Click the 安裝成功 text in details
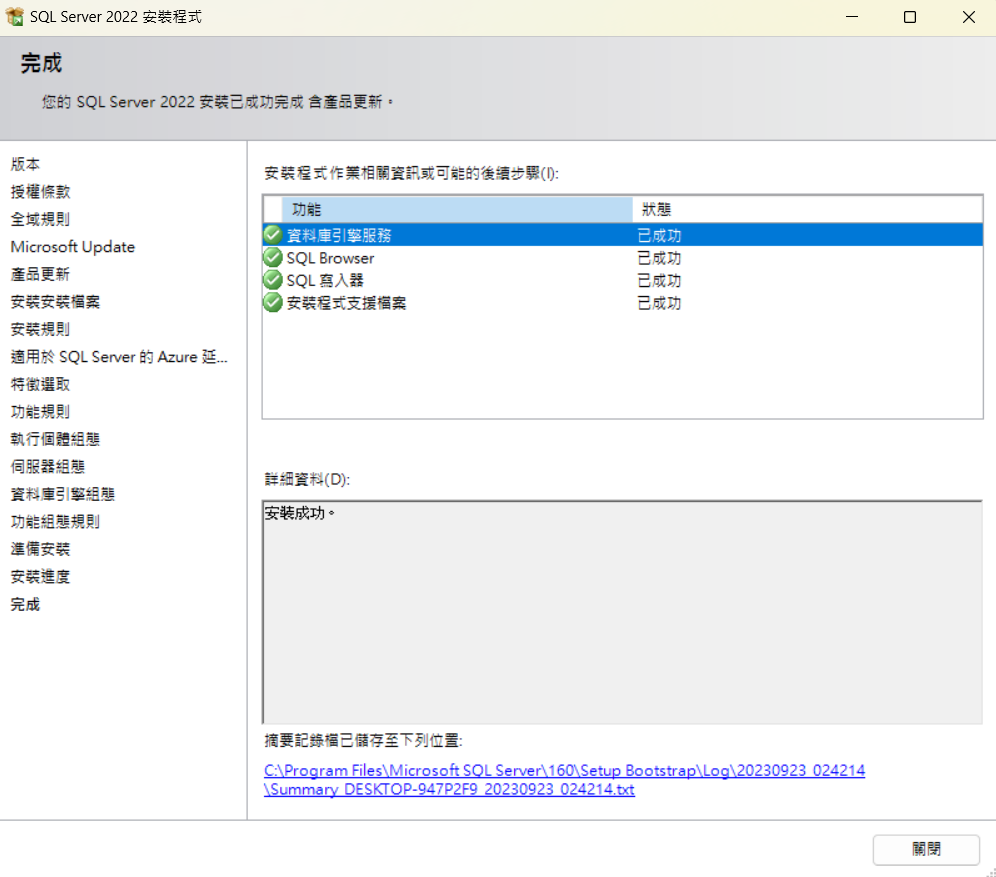The image size is (996, 877). (x=299, y=512)
